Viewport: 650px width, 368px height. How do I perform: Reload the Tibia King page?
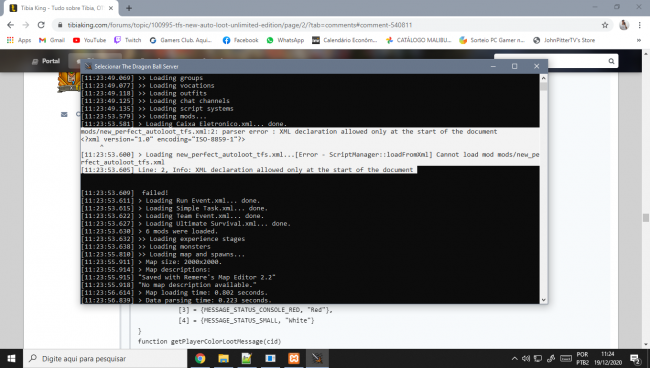coord(41,25)
